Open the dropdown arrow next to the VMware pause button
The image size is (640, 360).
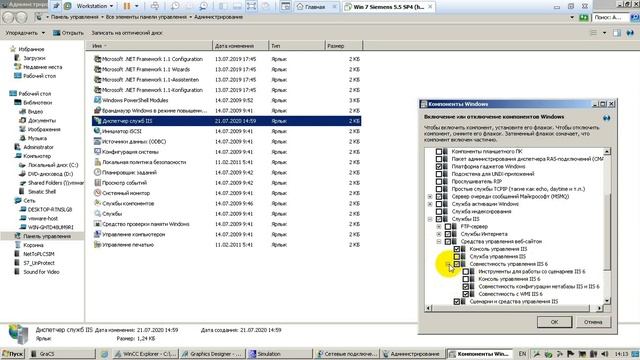136,6
